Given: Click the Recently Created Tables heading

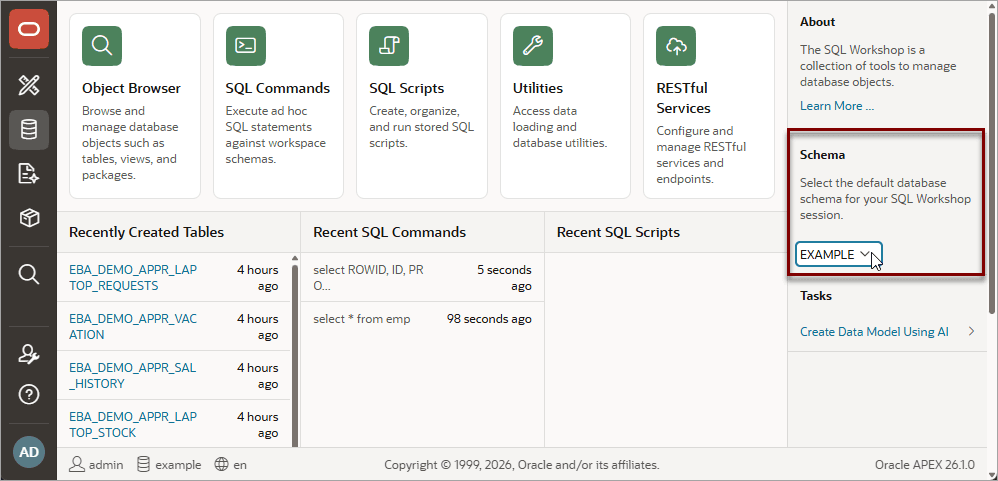Looking at the screenshot, I should pyautogui.click(x=146, y=232).
